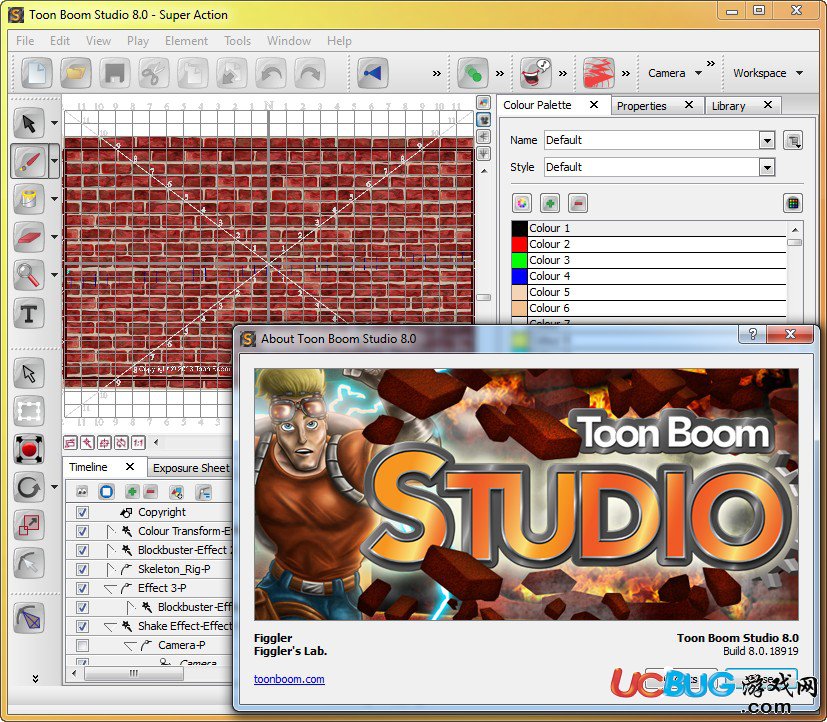Open the toonboom.com link
This screenshot has width=827, height=722.
coord(289,679)
